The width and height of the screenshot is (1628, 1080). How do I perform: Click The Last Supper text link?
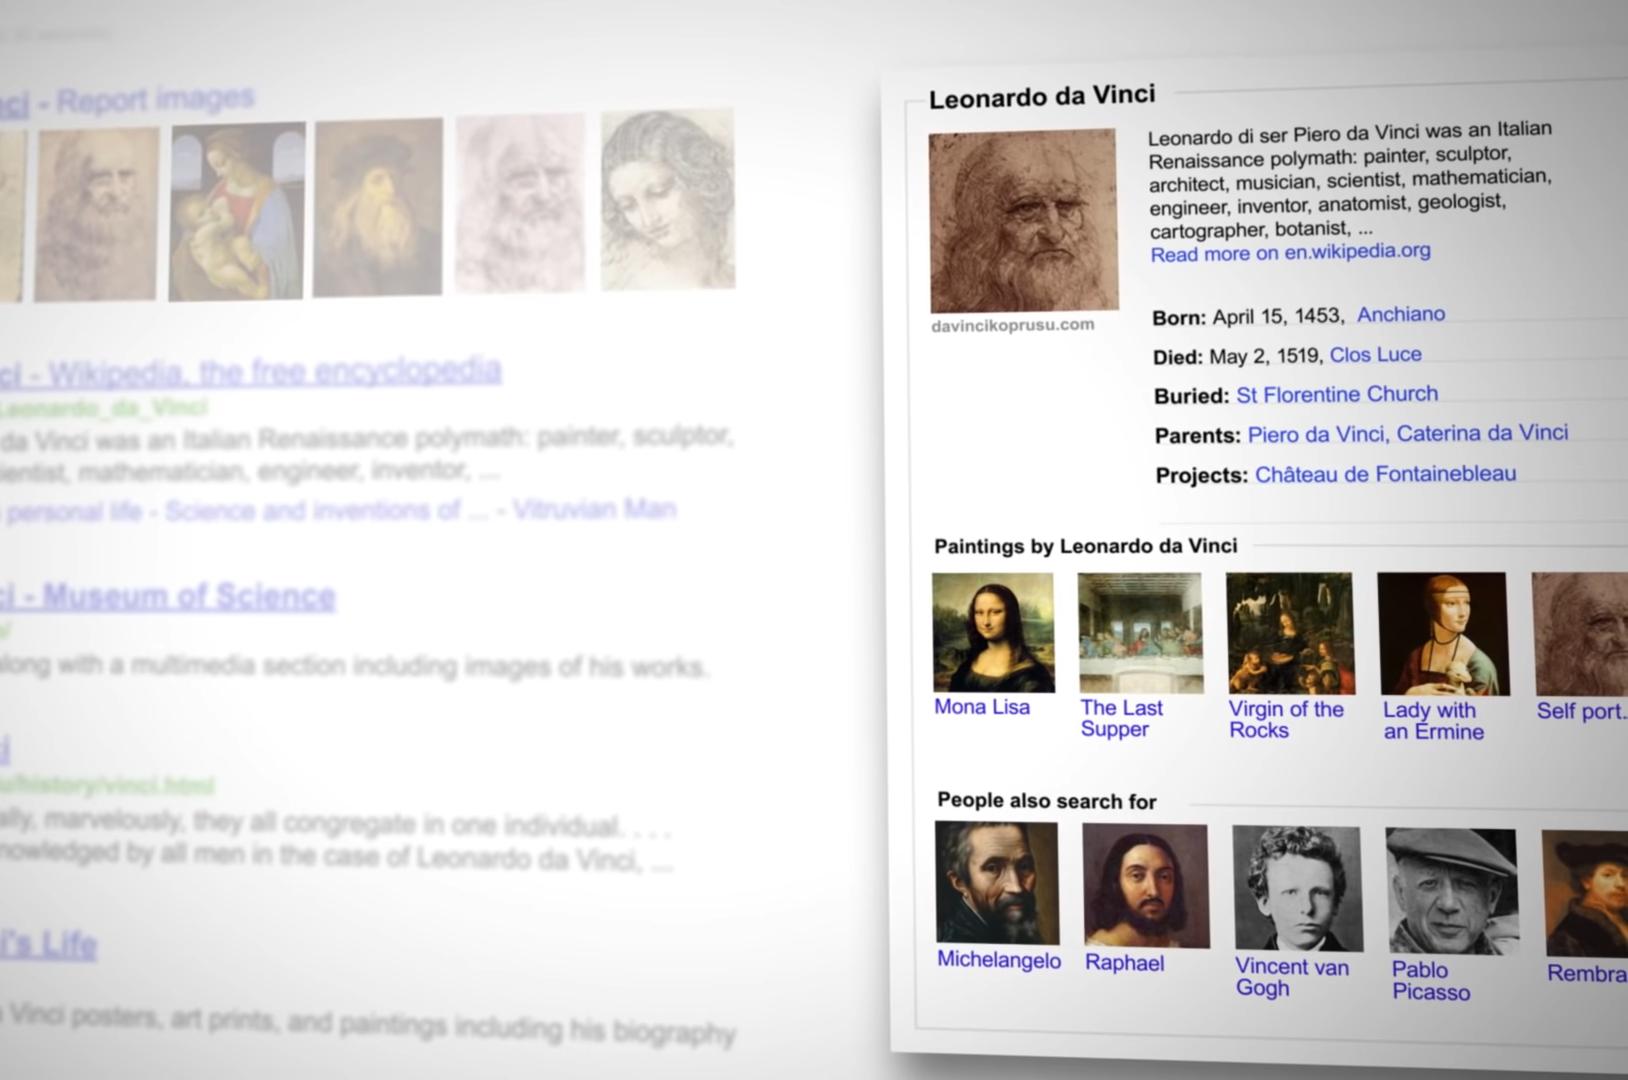pos(1121,718)
